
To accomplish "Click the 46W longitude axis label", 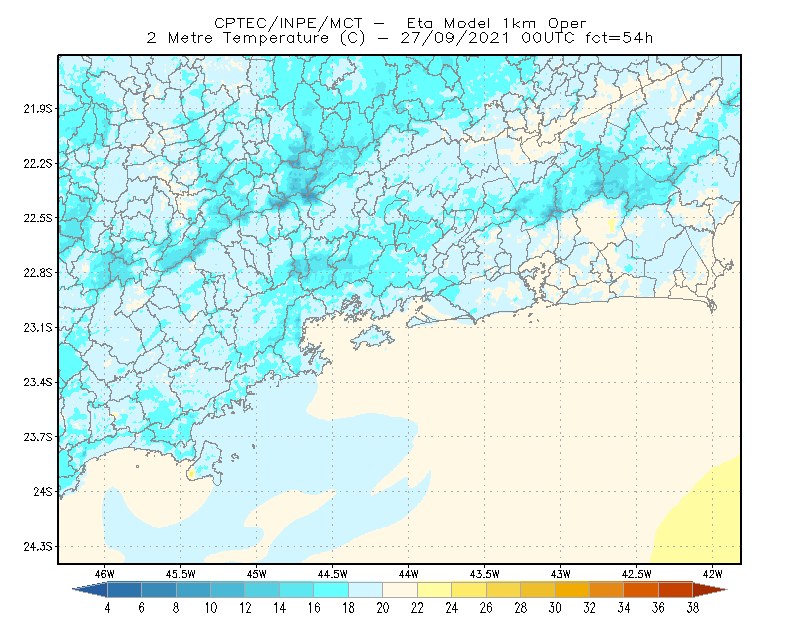I will point(105,574).
